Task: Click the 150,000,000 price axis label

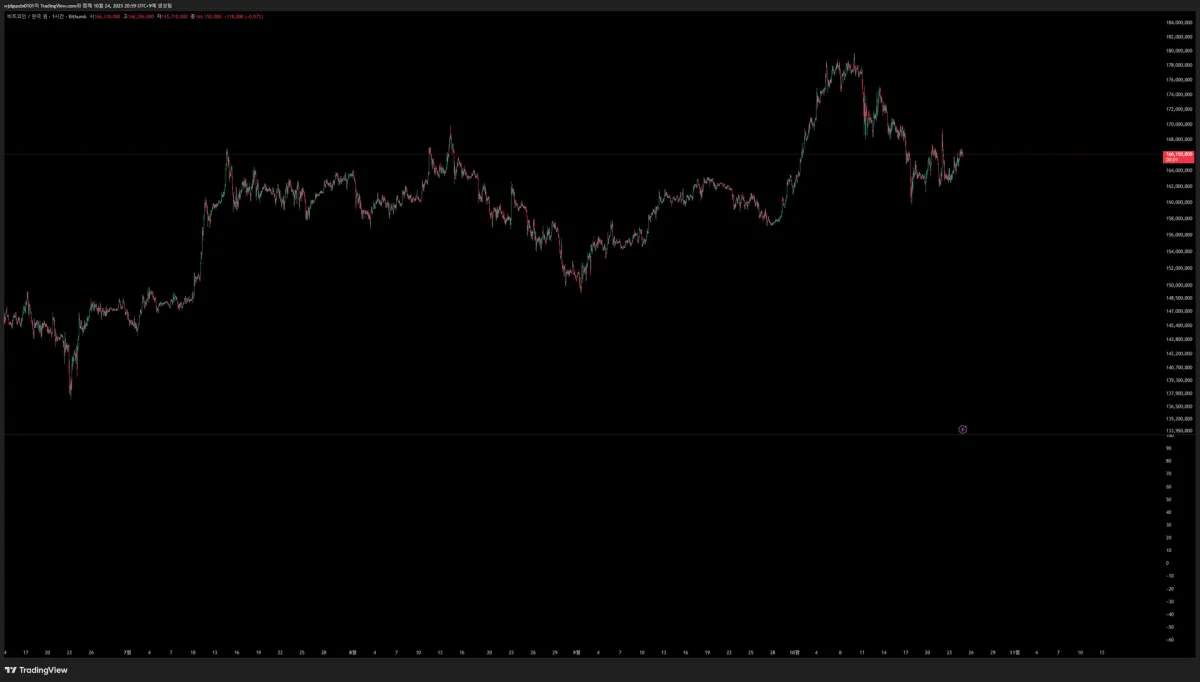Action: tap(1180, 284)
